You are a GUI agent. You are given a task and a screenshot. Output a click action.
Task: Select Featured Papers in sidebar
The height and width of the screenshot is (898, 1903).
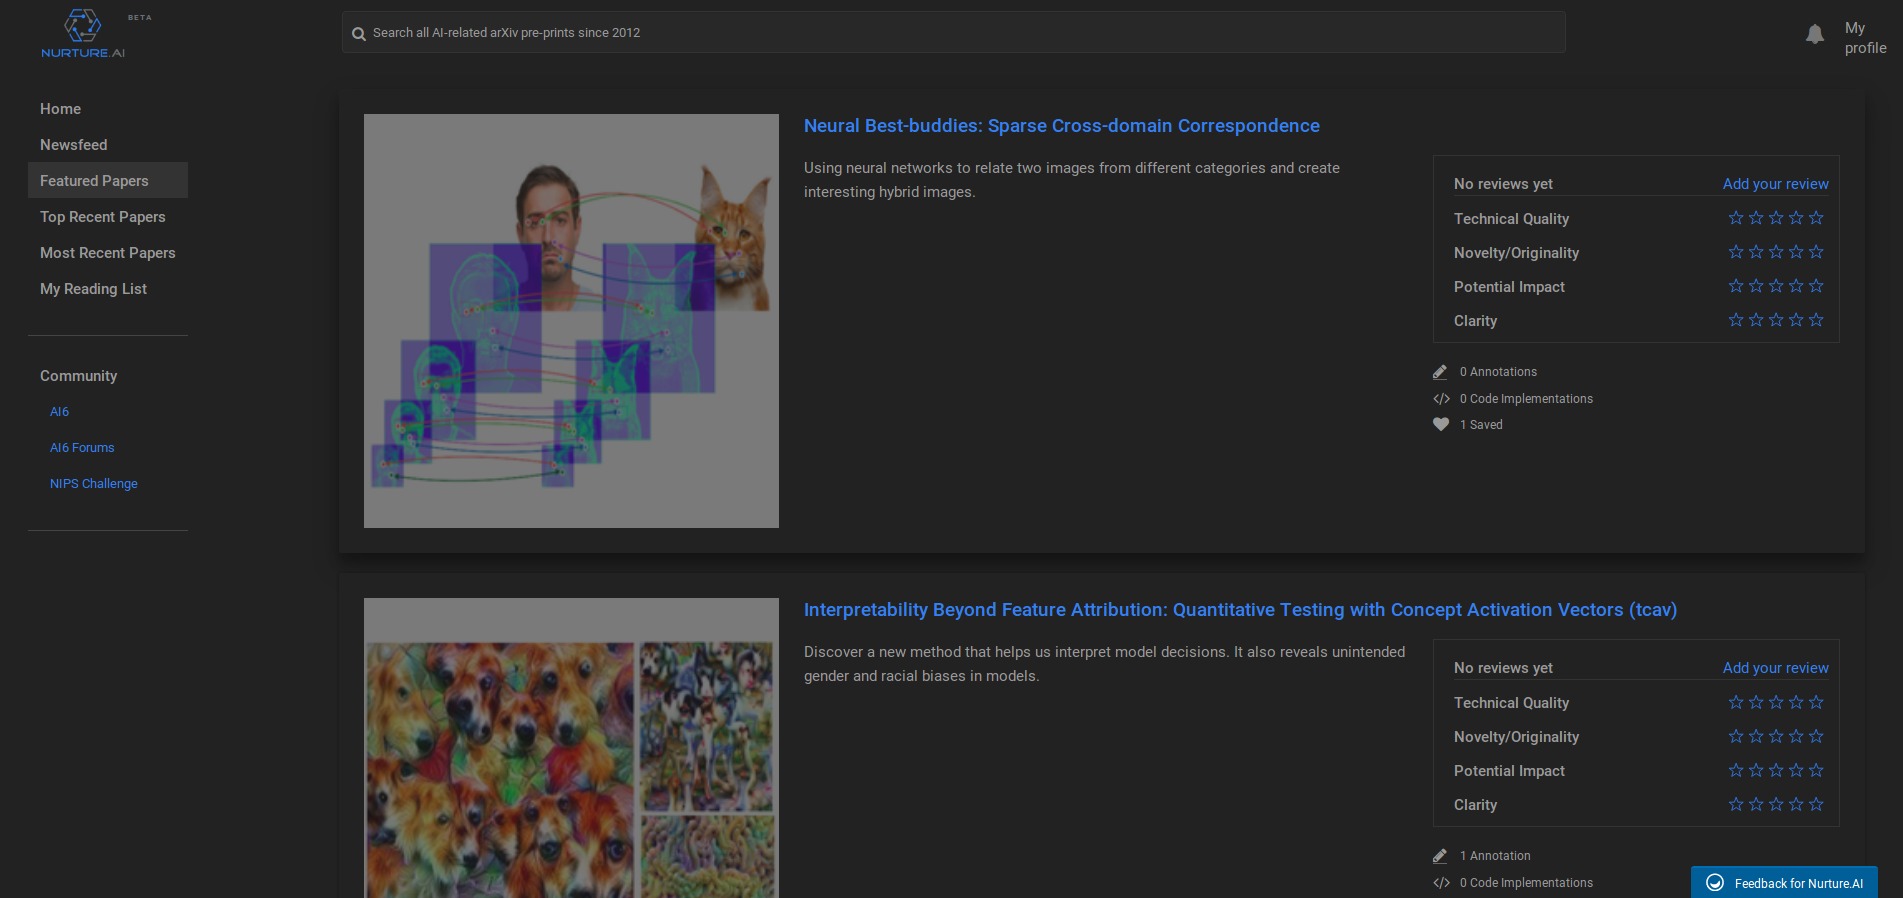pyautogui.click(x=108, y=181)
